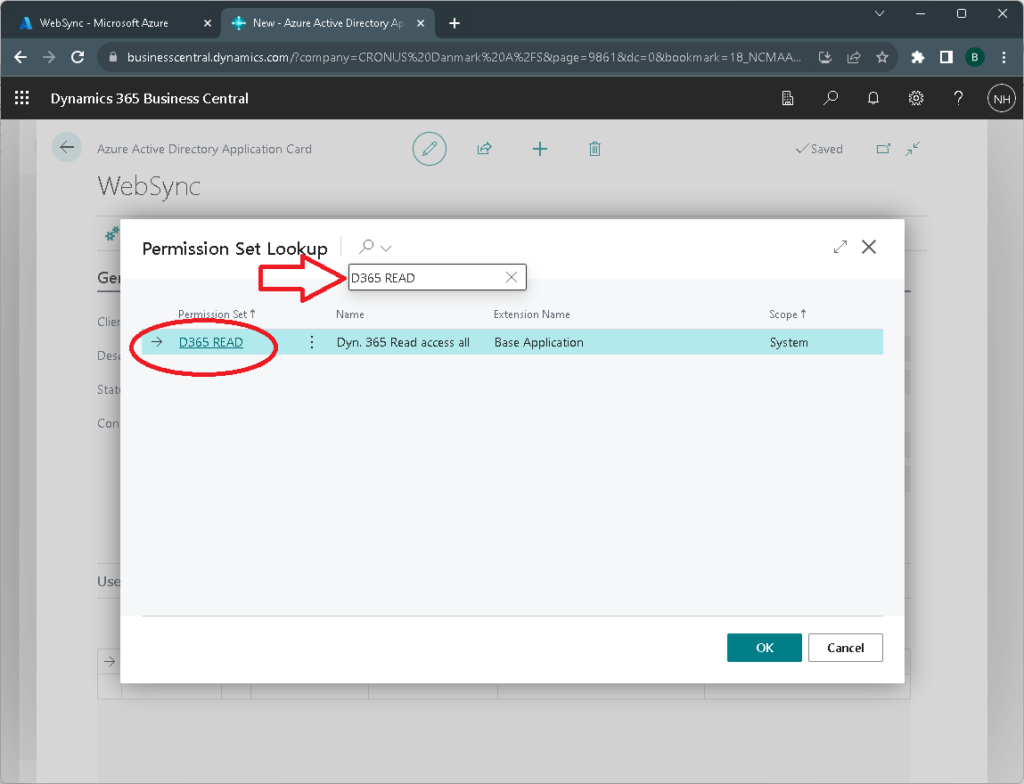Clear the D365 READ search filter
The image size is (1024, 784).
coord(511,277)
